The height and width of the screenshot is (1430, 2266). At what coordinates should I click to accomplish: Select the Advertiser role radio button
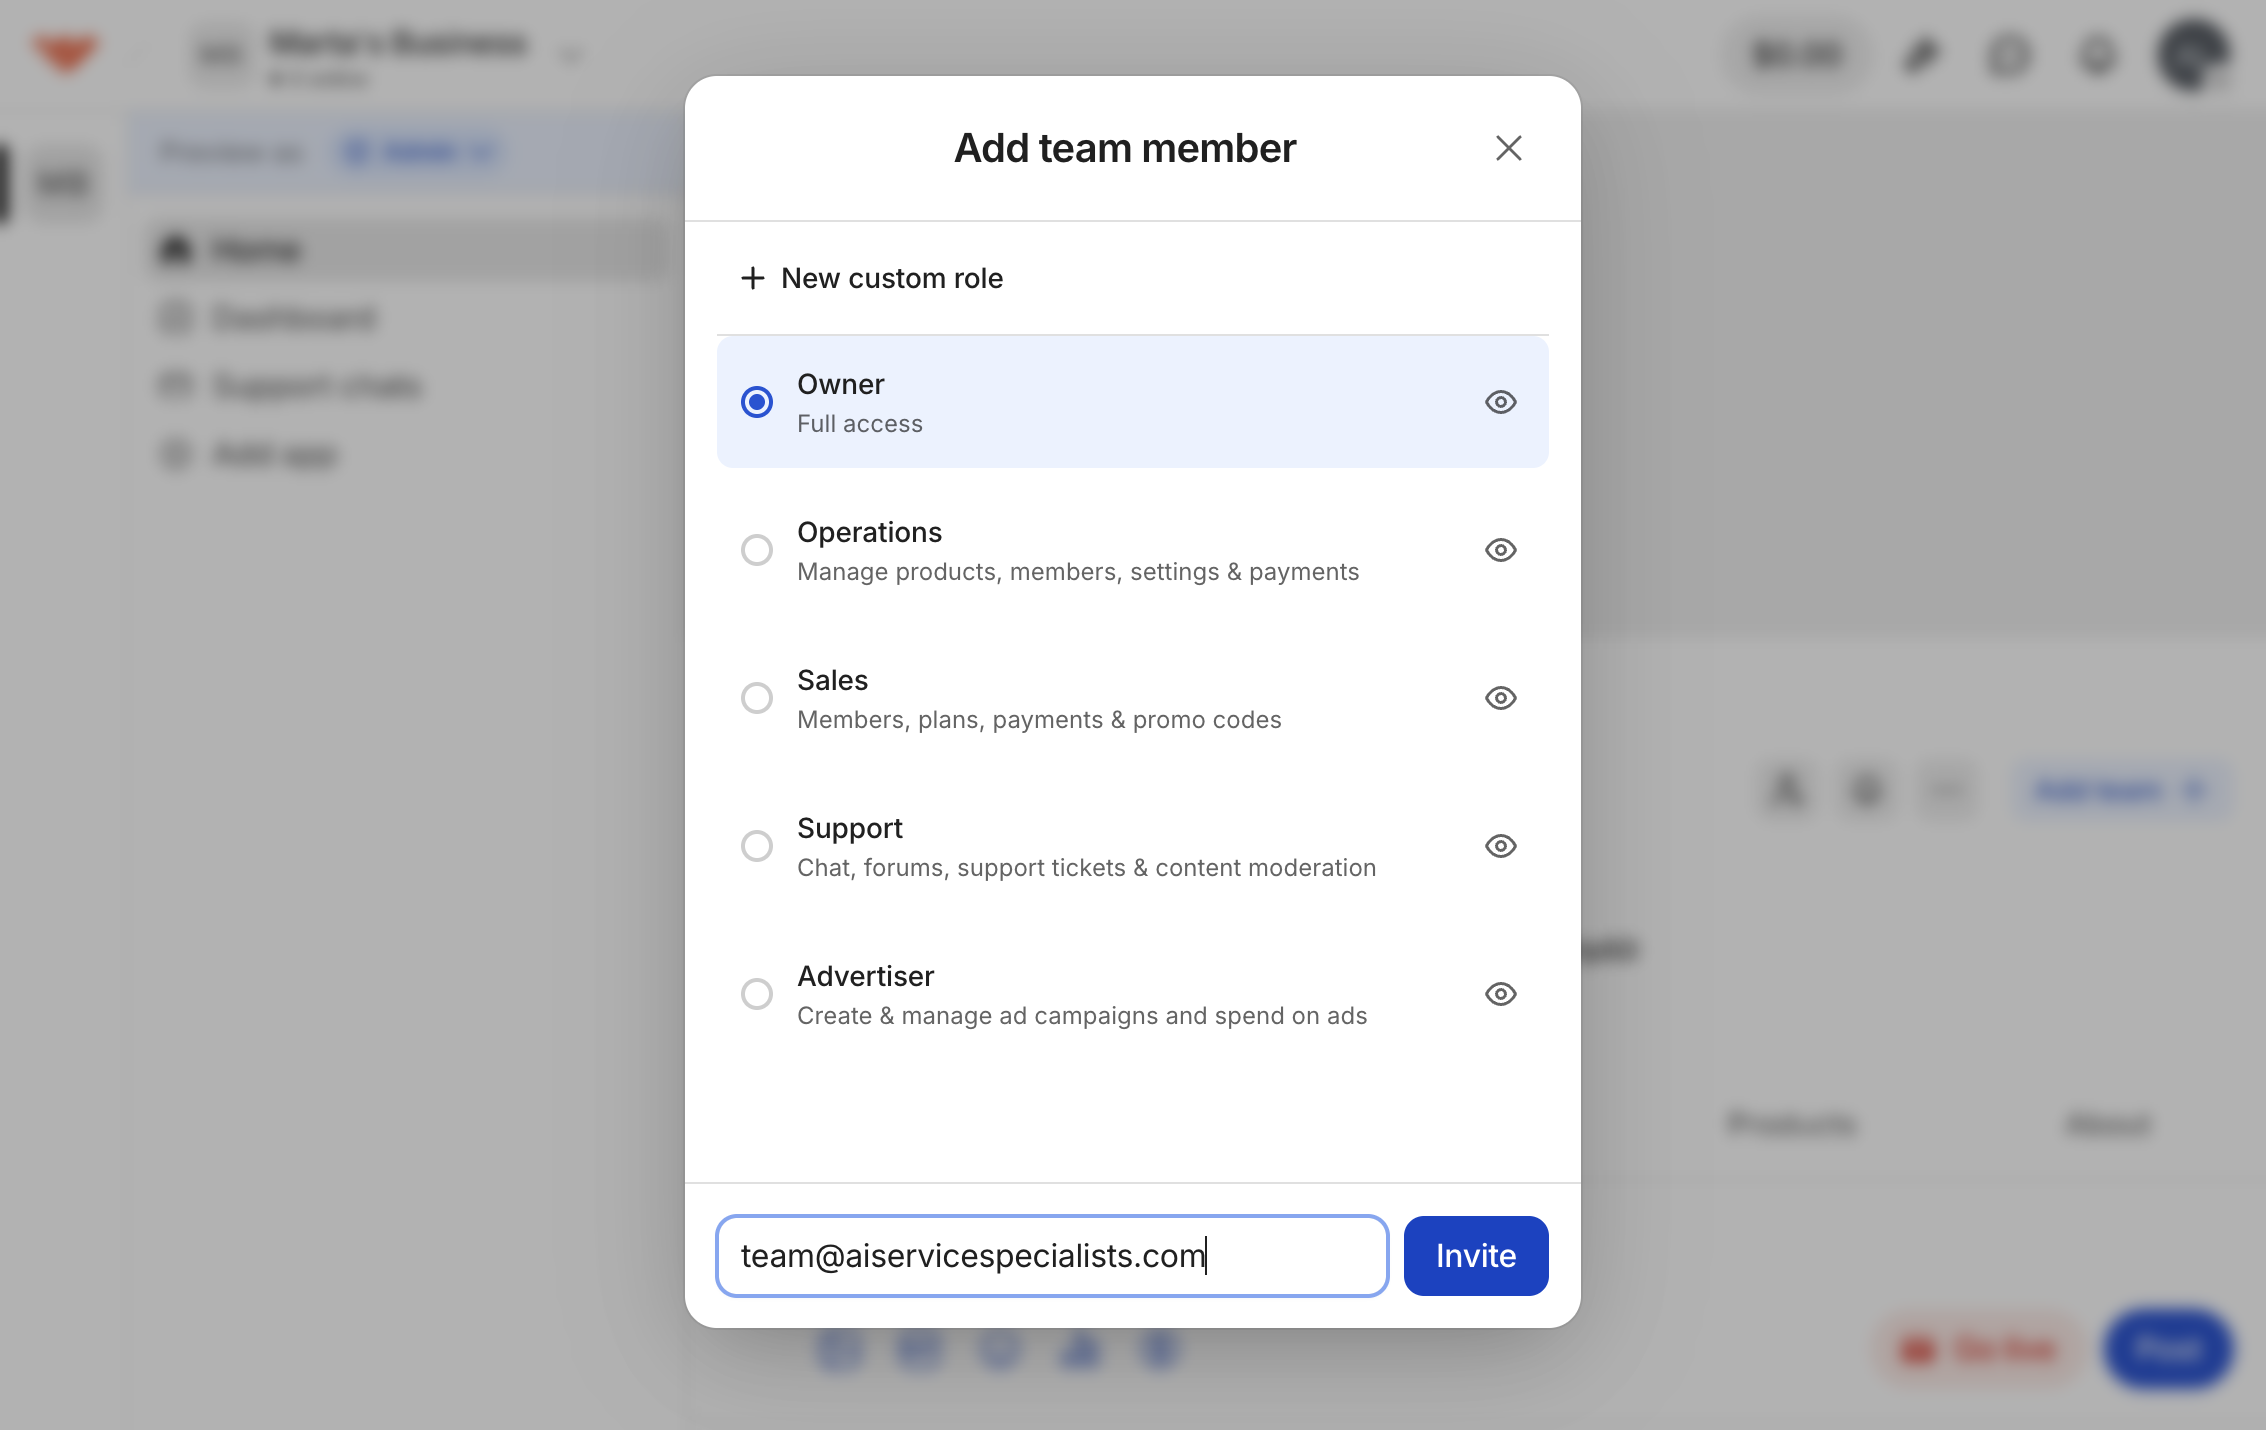[757, 994]
